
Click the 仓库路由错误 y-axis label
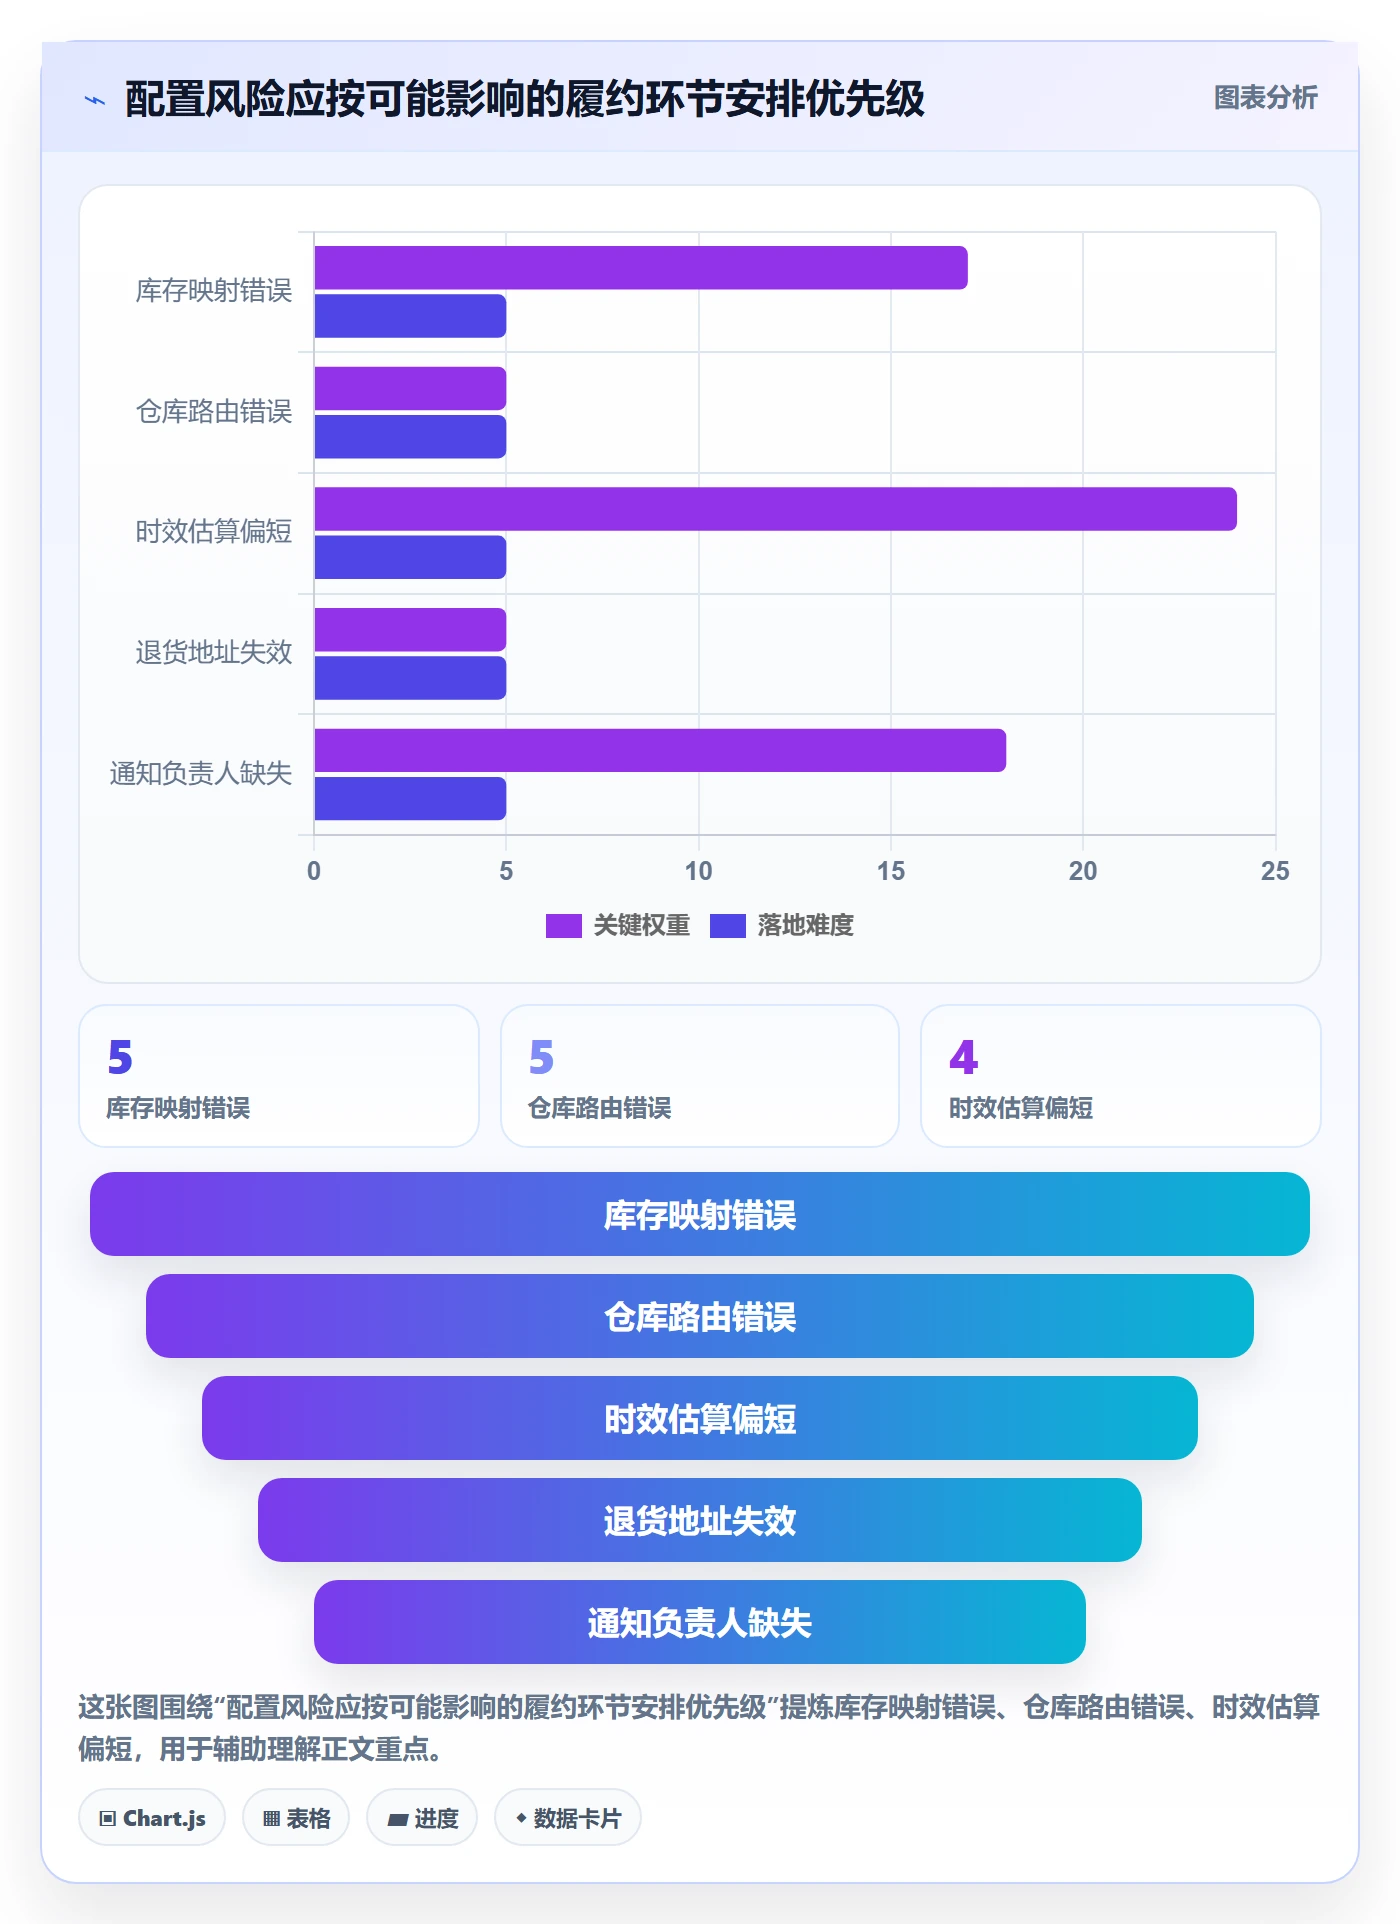[214, 412]
